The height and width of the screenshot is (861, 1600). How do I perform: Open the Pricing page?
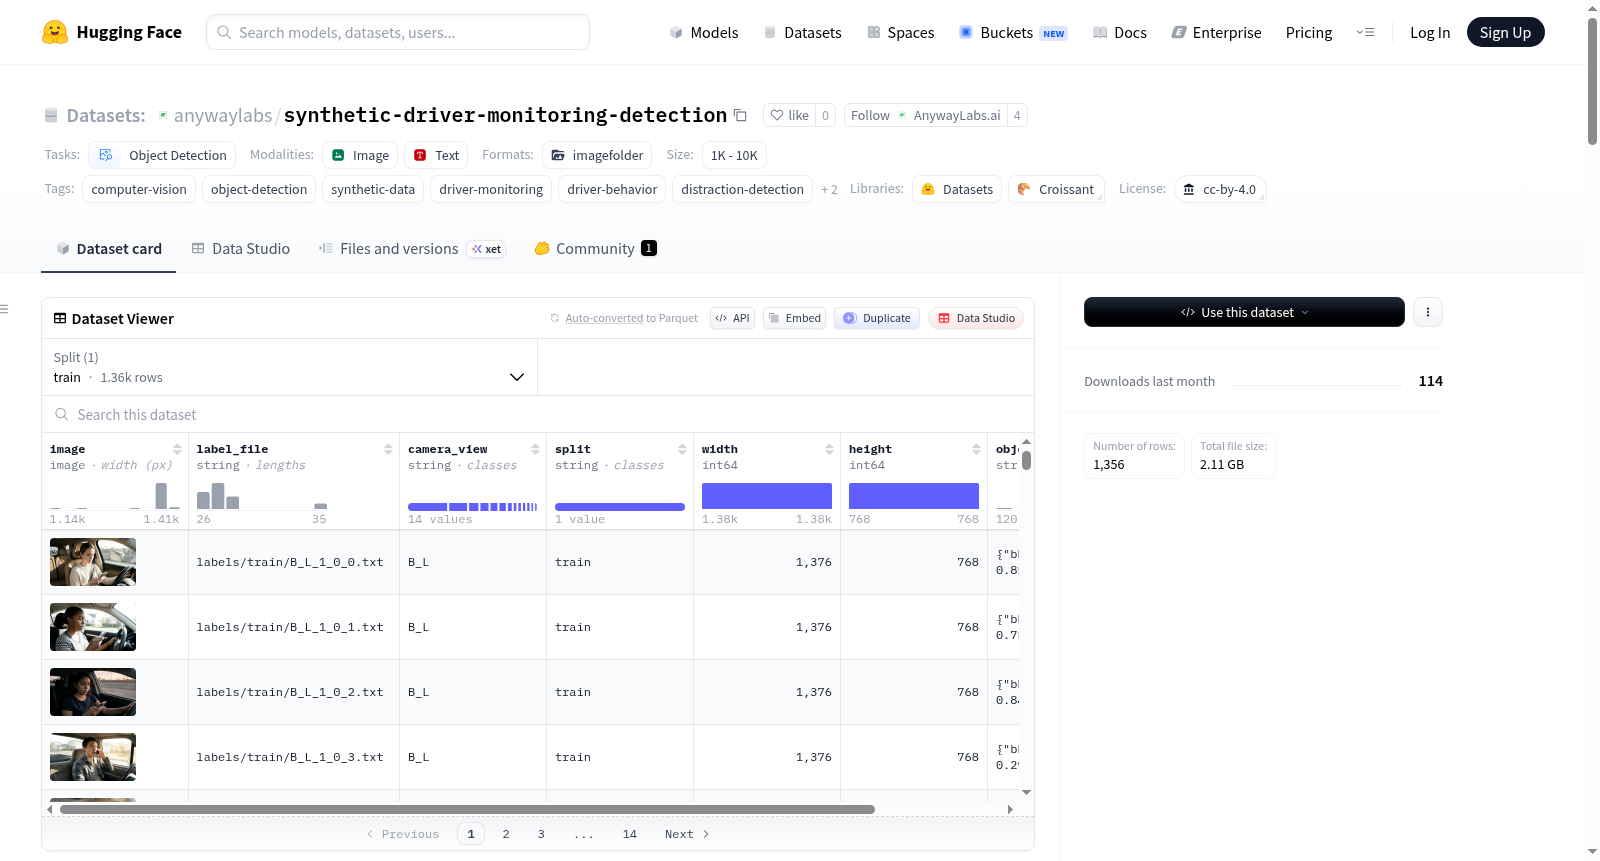point(1309,32)
